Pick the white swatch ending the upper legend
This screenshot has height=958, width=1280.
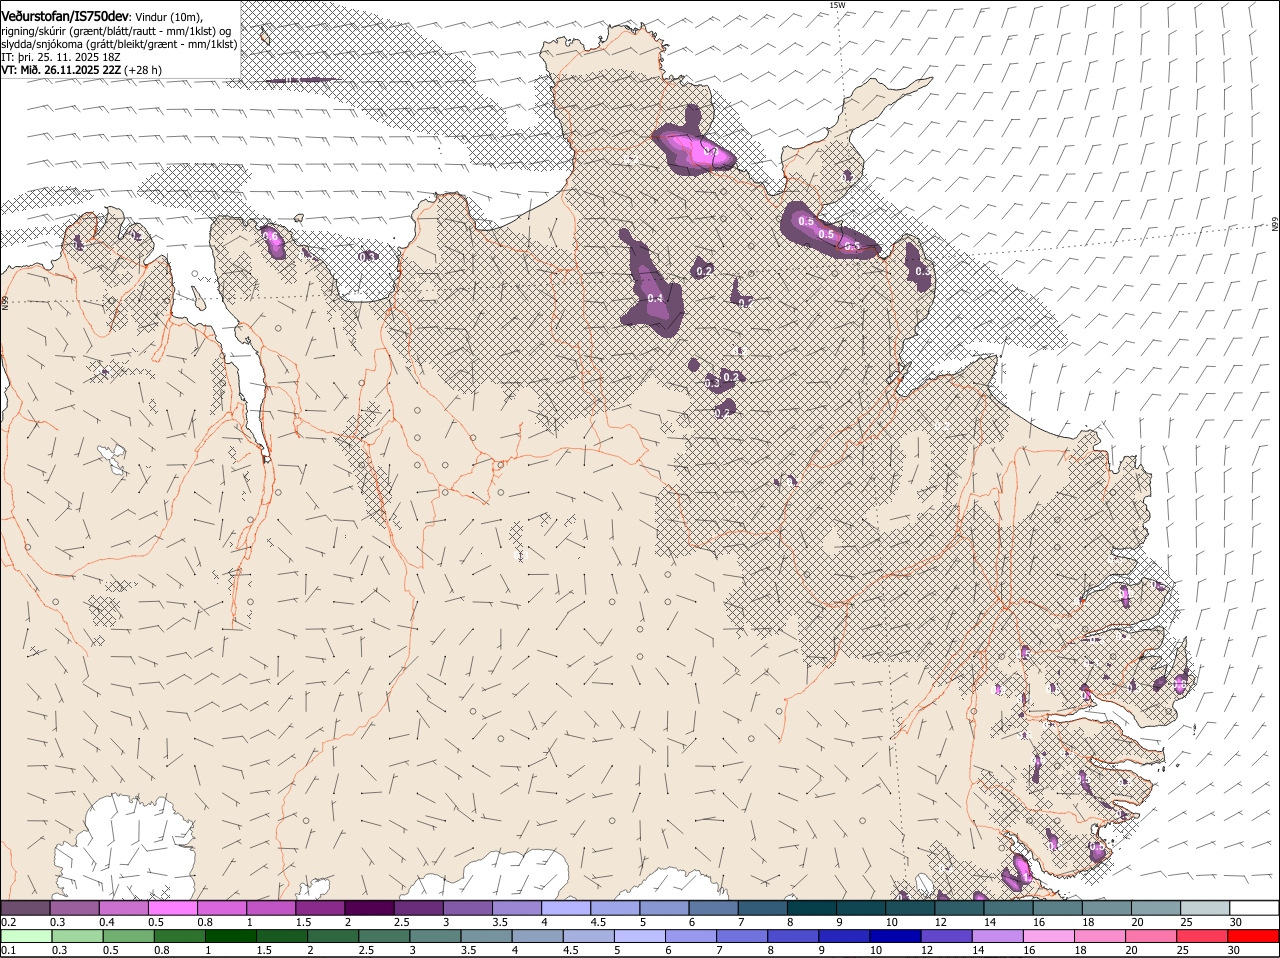[1254, 908]
